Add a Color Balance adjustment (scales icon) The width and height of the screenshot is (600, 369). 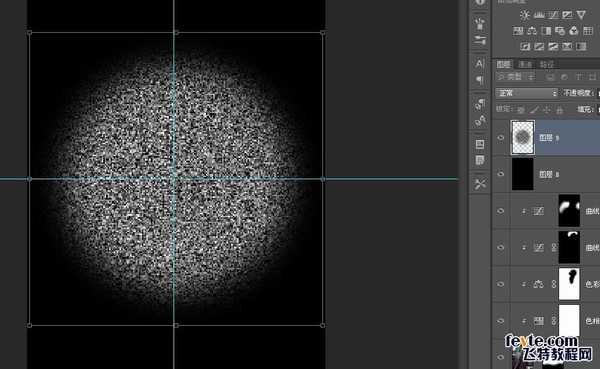(532, 31)
